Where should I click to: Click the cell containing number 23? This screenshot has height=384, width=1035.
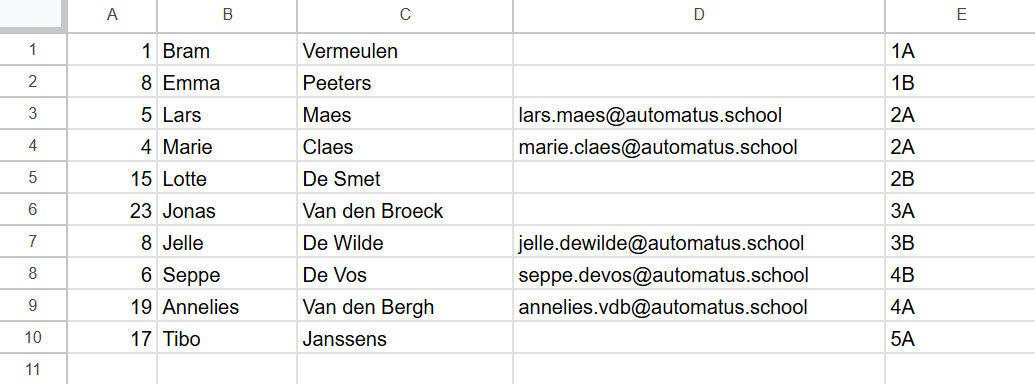[x=112, y=210]
